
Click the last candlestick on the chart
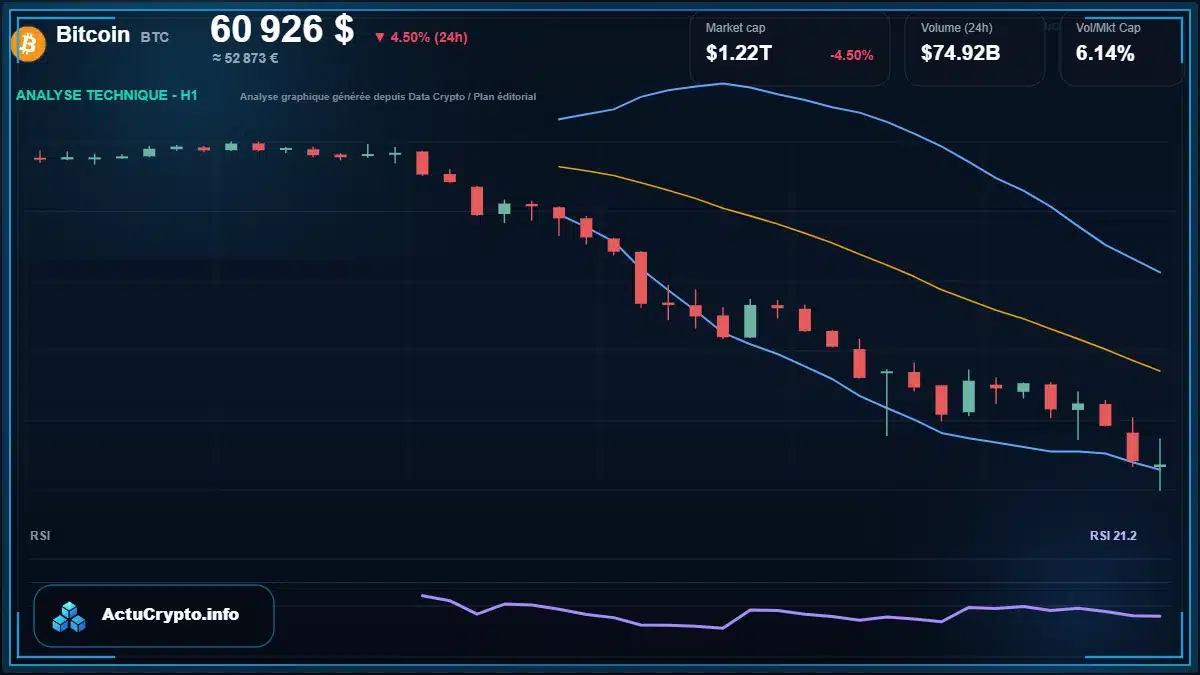(1160, 465)
